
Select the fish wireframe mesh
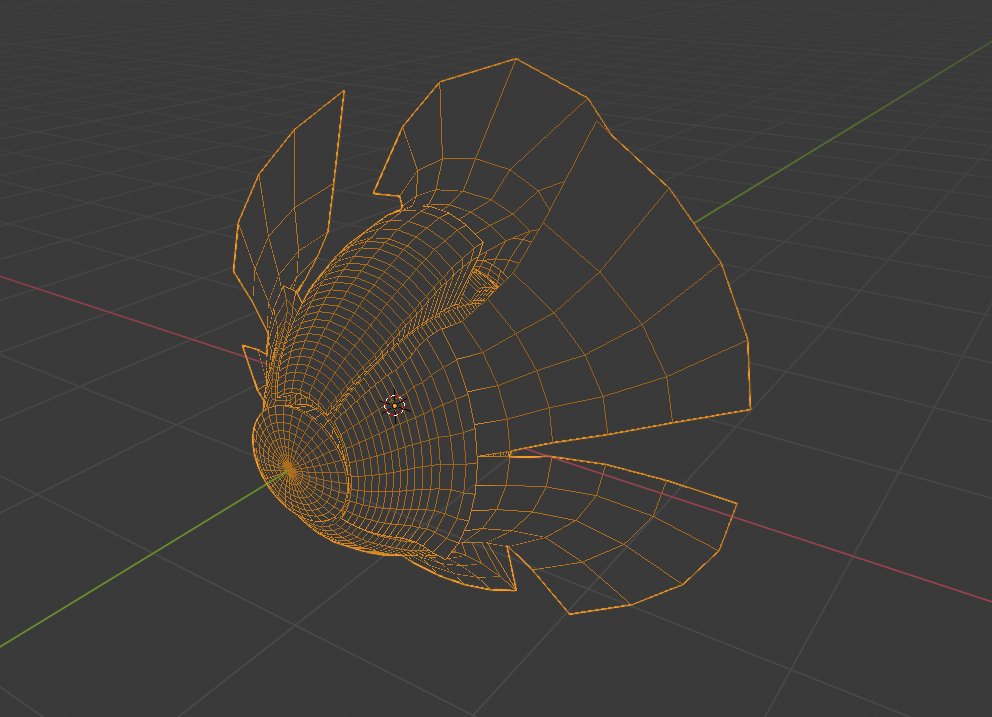[x=400, y=330]
